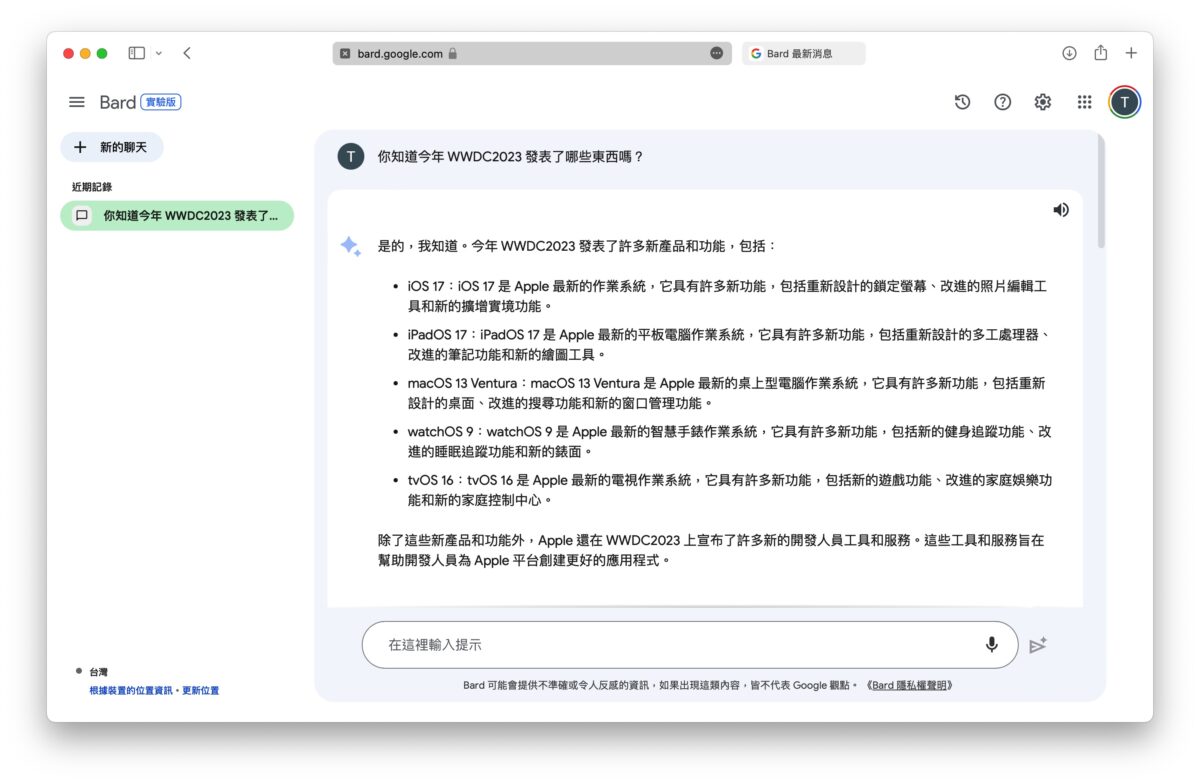Open the Safari share icon
Screen dimensions: 1200x784
1100,53
